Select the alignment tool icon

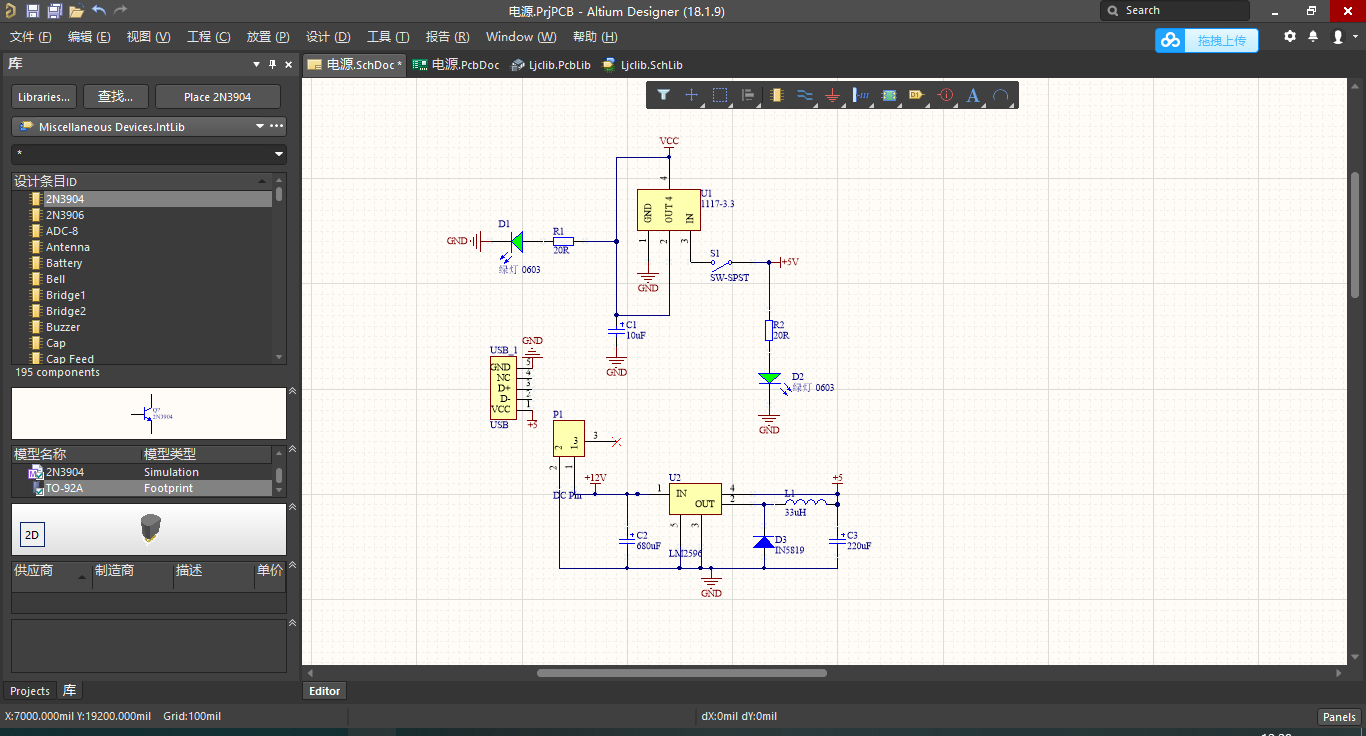pos(747,95)
